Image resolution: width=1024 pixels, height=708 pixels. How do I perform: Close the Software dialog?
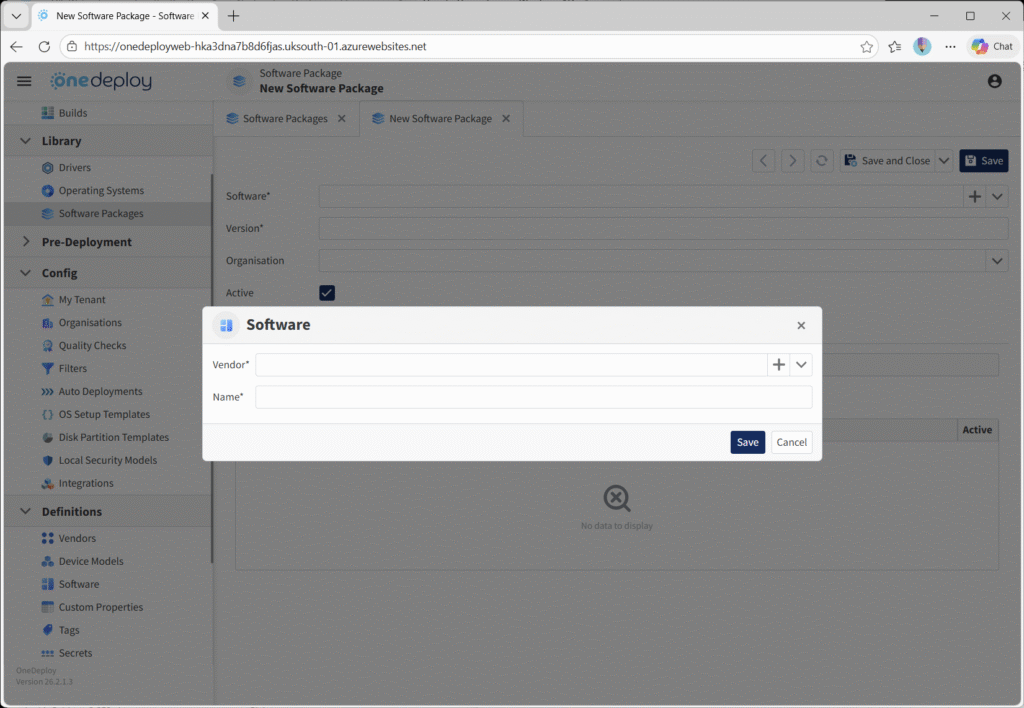tap(801, 325)
